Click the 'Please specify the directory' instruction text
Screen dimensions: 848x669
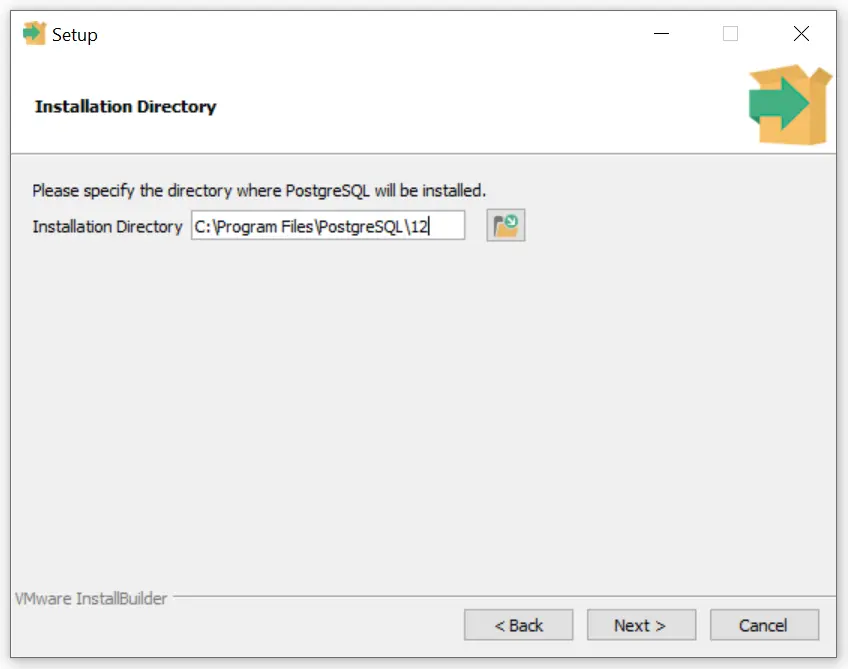259,191
